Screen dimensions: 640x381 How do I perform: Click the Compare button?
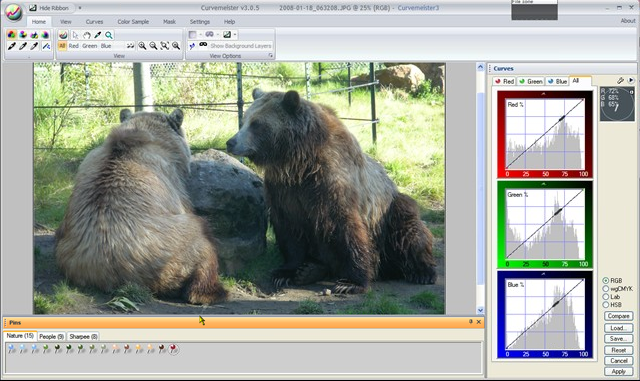coord(618,316)
